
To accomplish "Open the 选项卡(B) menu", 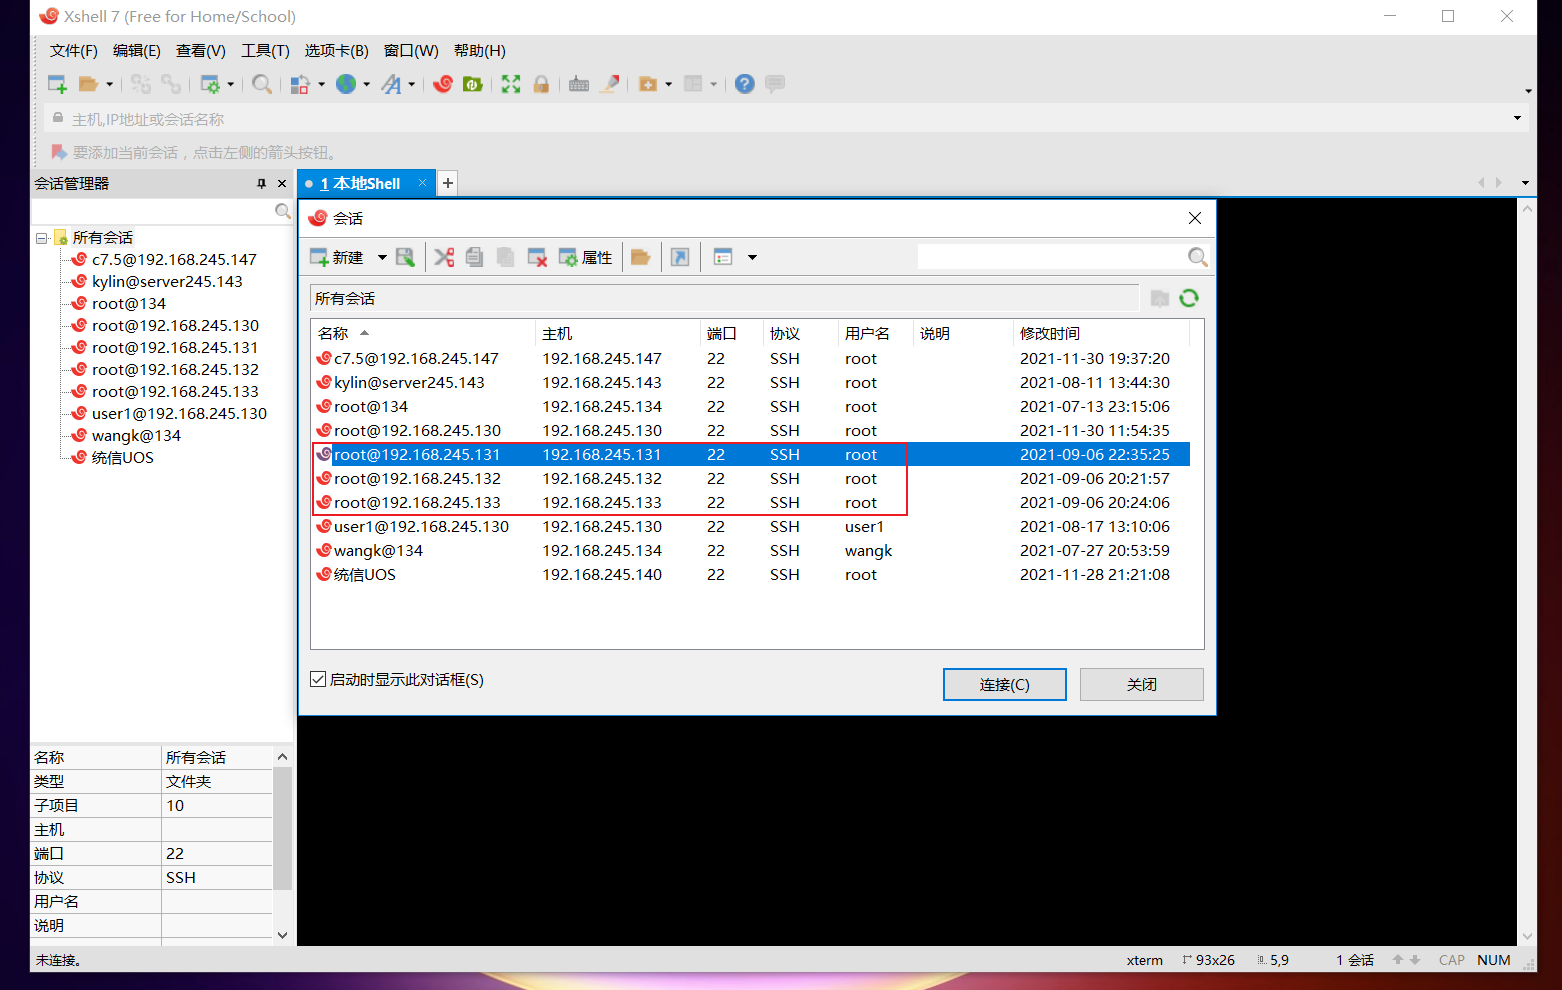I will [x=337, y=50].
